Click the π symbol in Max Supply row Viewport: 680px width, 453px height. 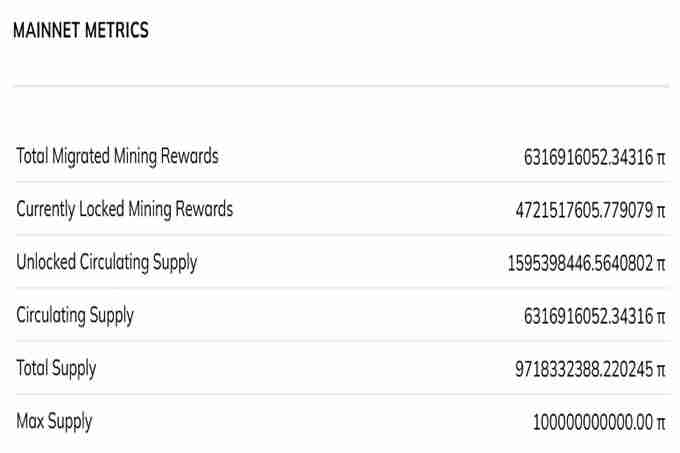[660, 423]
